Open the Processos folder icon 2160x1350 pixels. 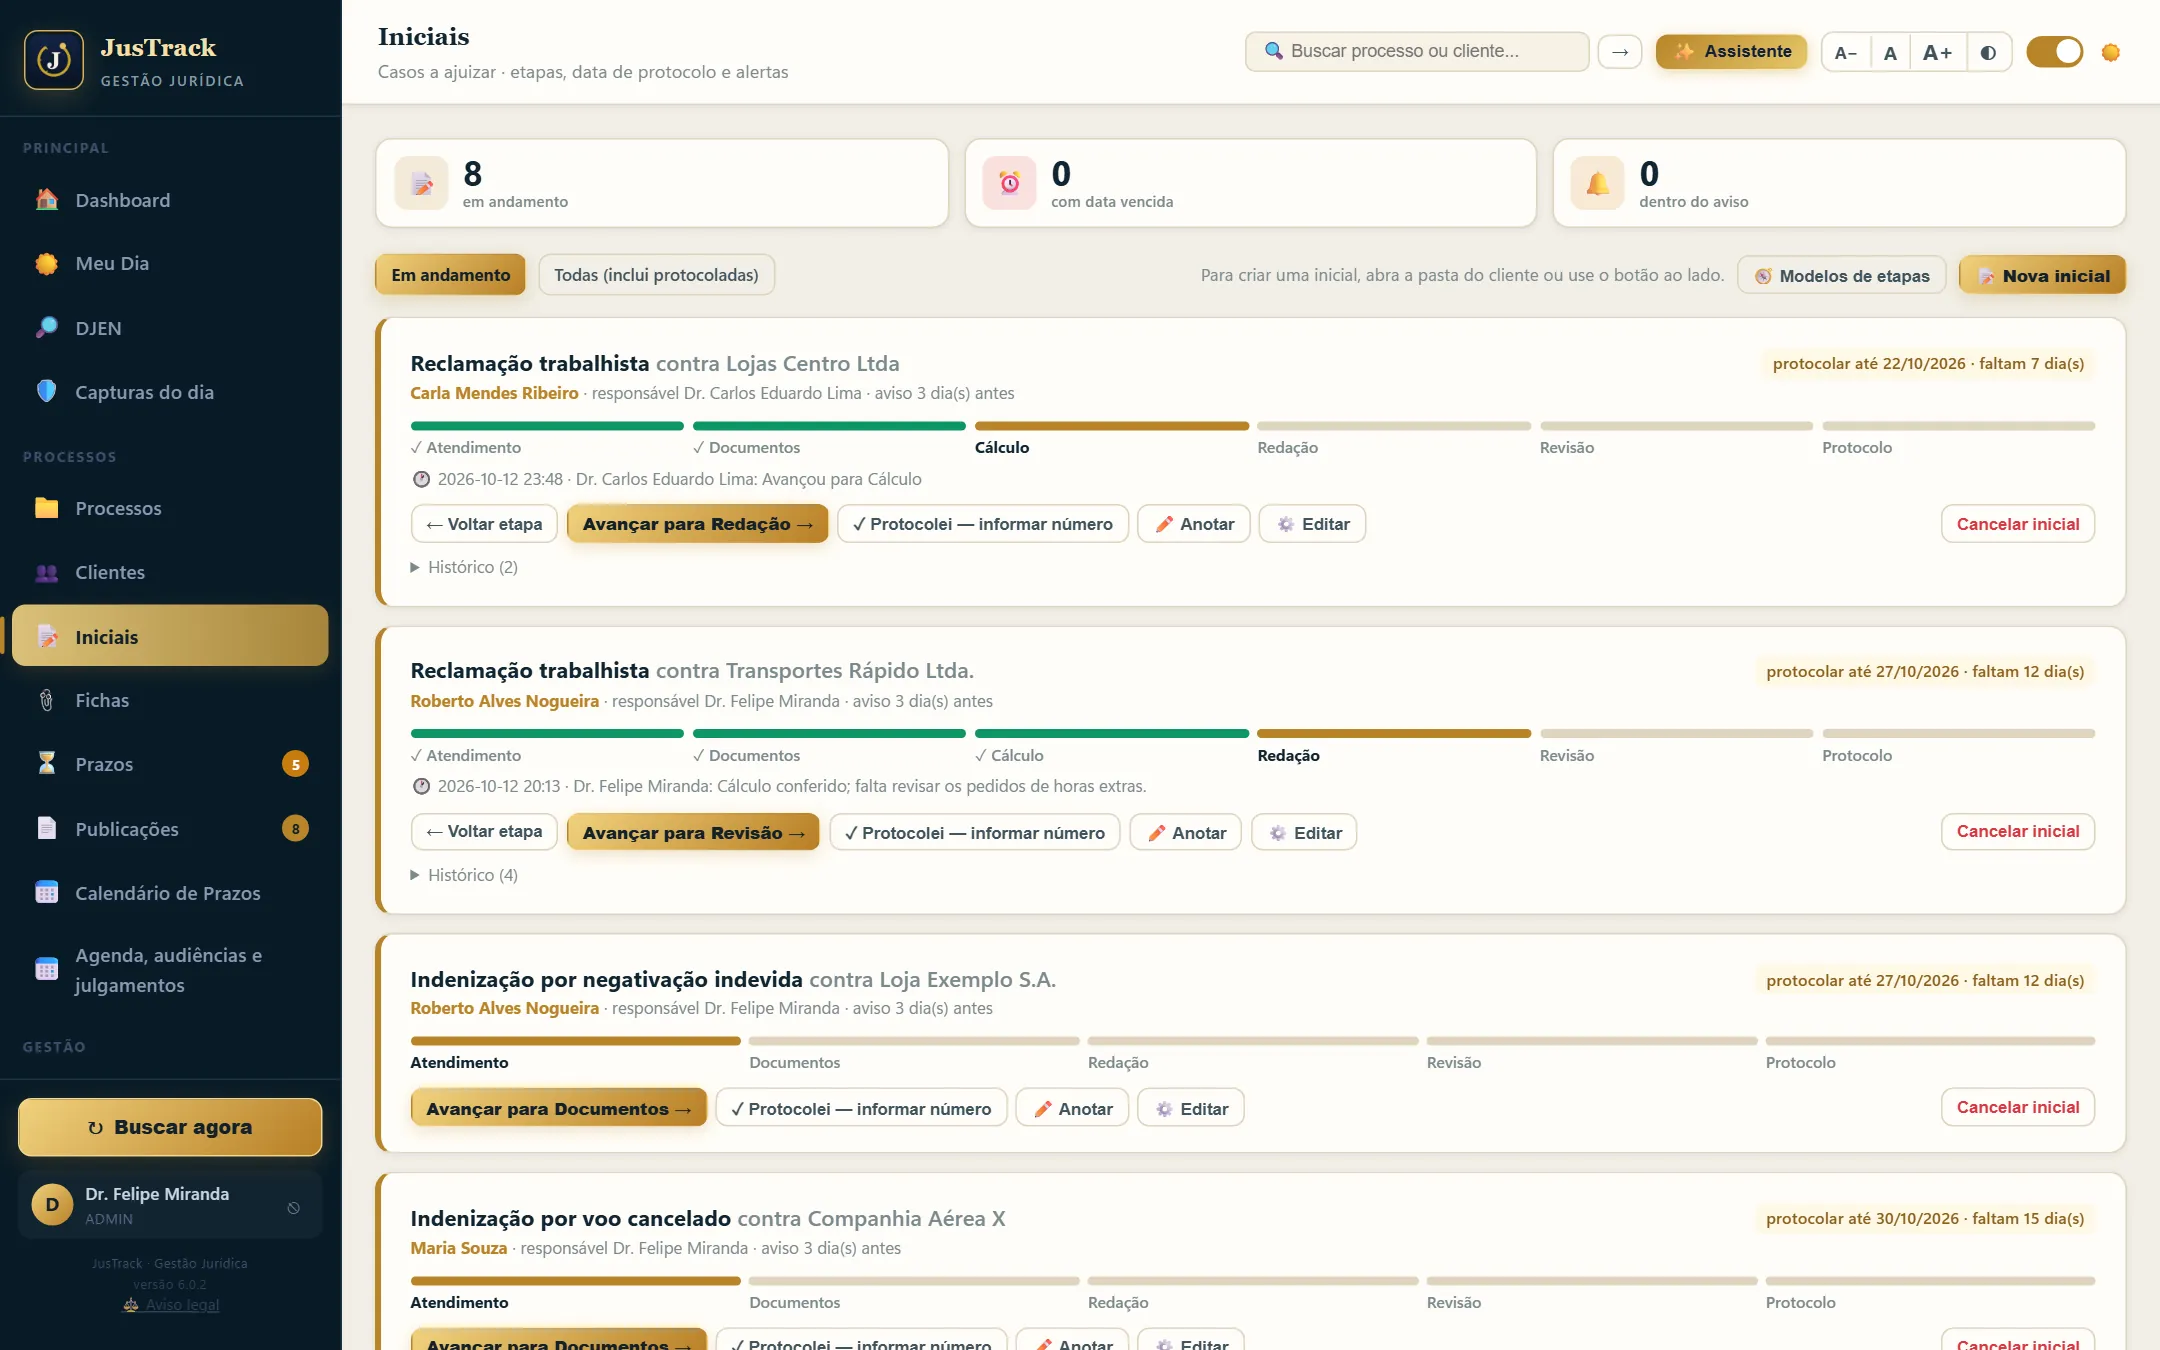[47, 508]
